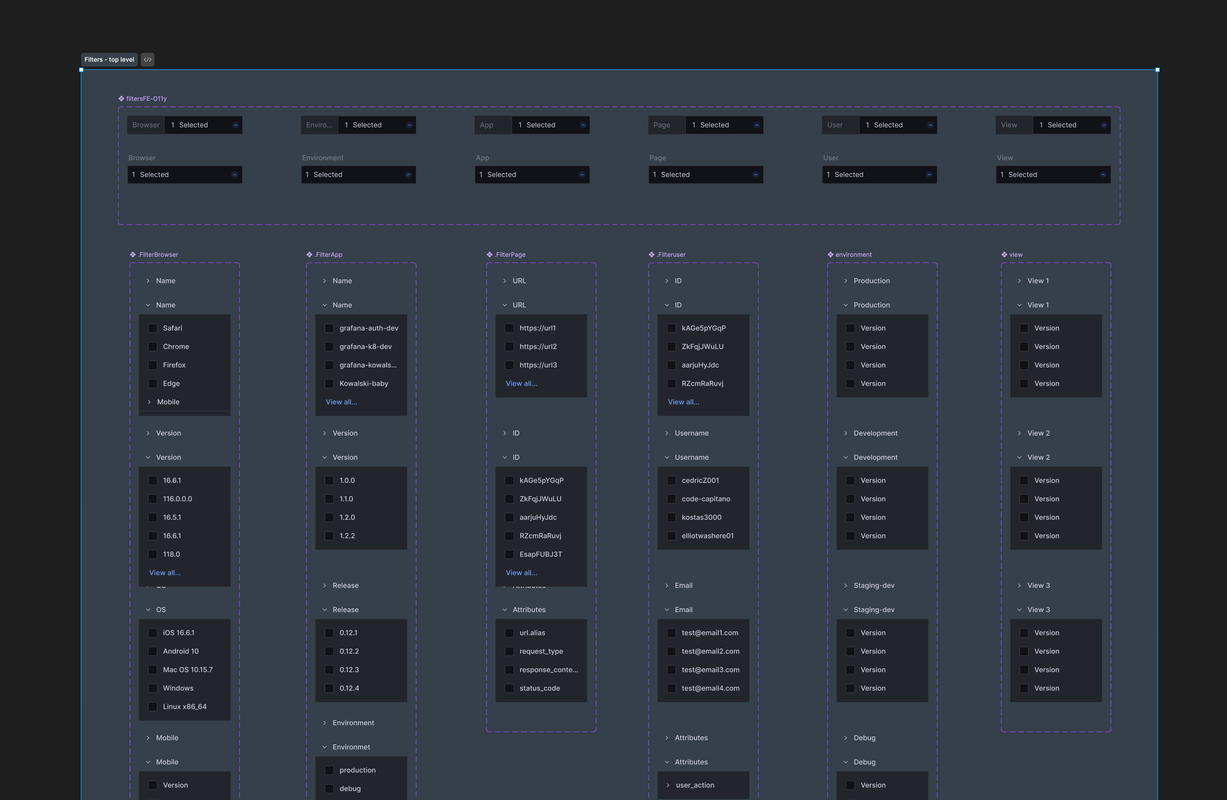
Task: Select the environment component diamond icon
Action: (831, 255)
